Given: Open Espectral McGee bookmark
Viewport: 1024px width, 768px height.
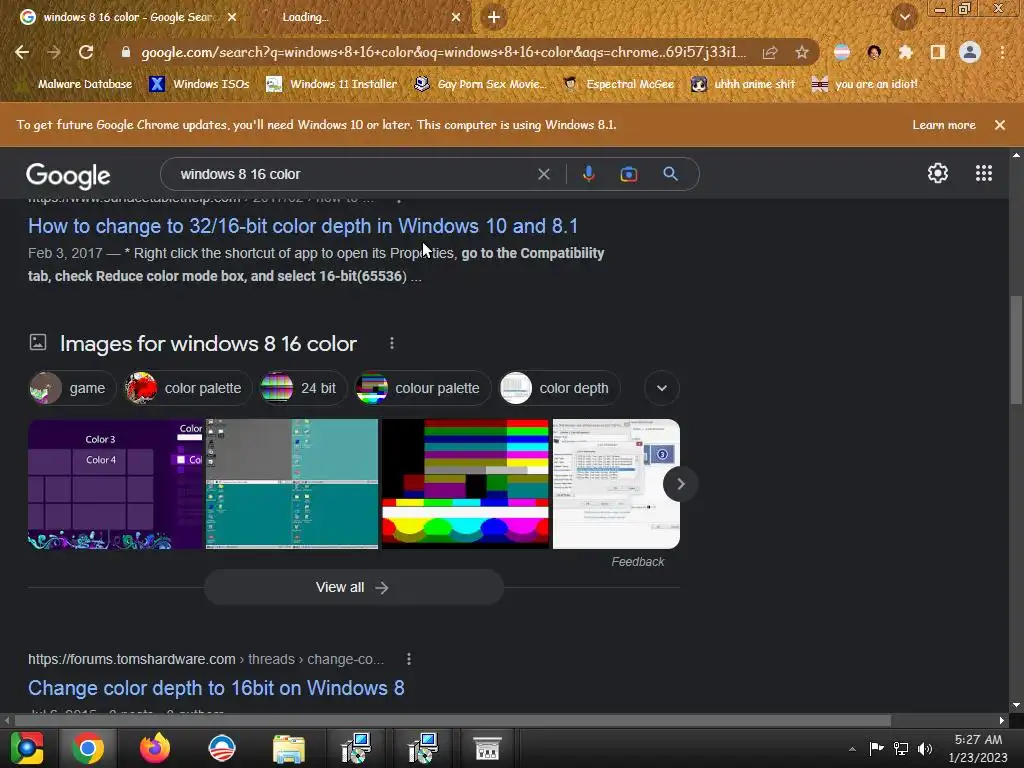Looking at the screenshot, I should 618,84.
